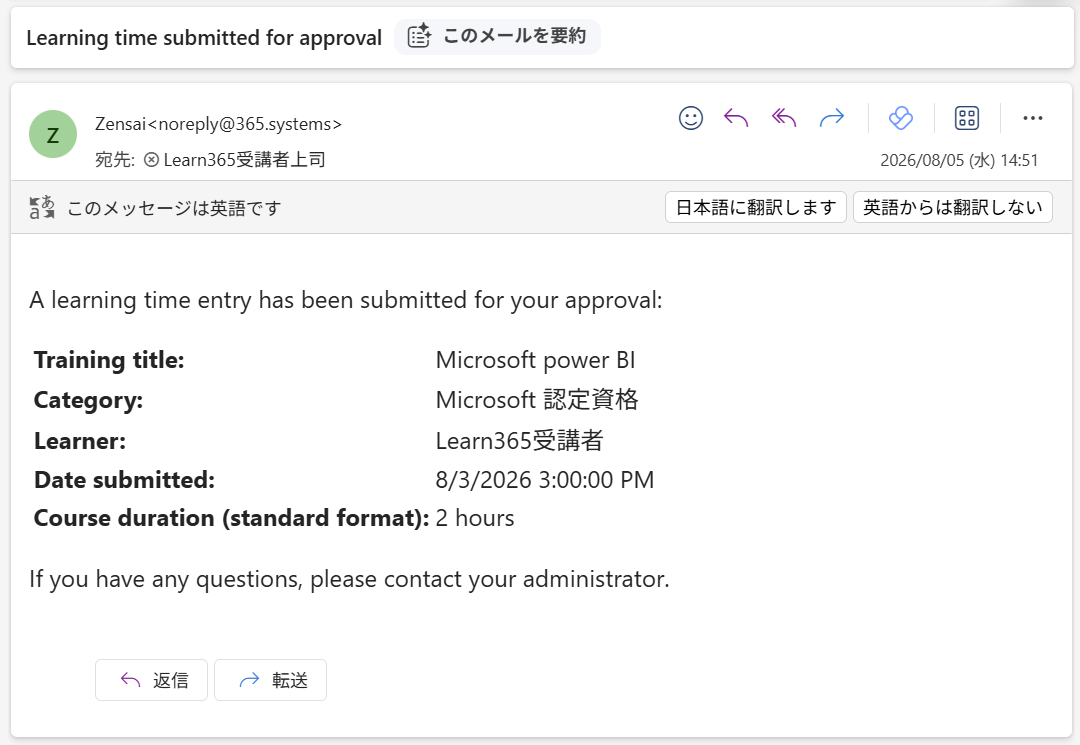The image size is (1080, 745).
Task: Translate message with 日本語に翻訳します
Action: [756, 207]
